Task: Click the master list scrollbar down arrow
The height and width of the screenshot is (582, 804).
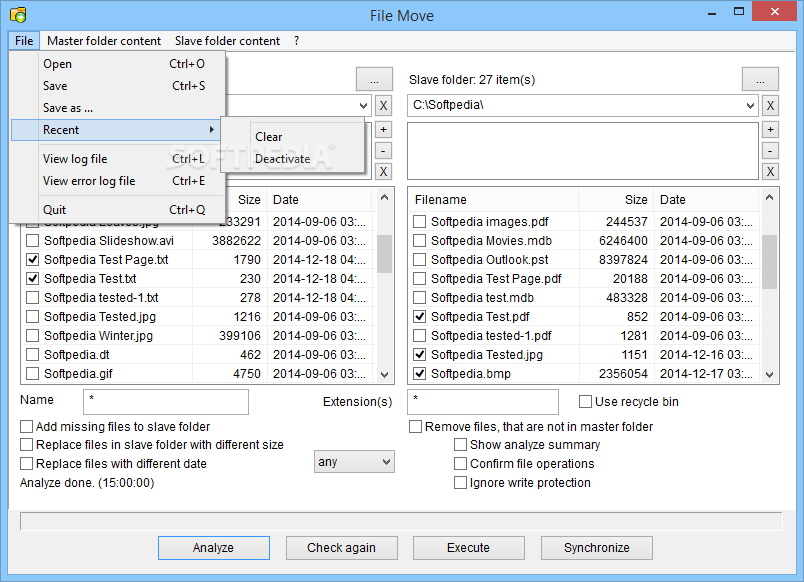Action: (x=385, y=375)
